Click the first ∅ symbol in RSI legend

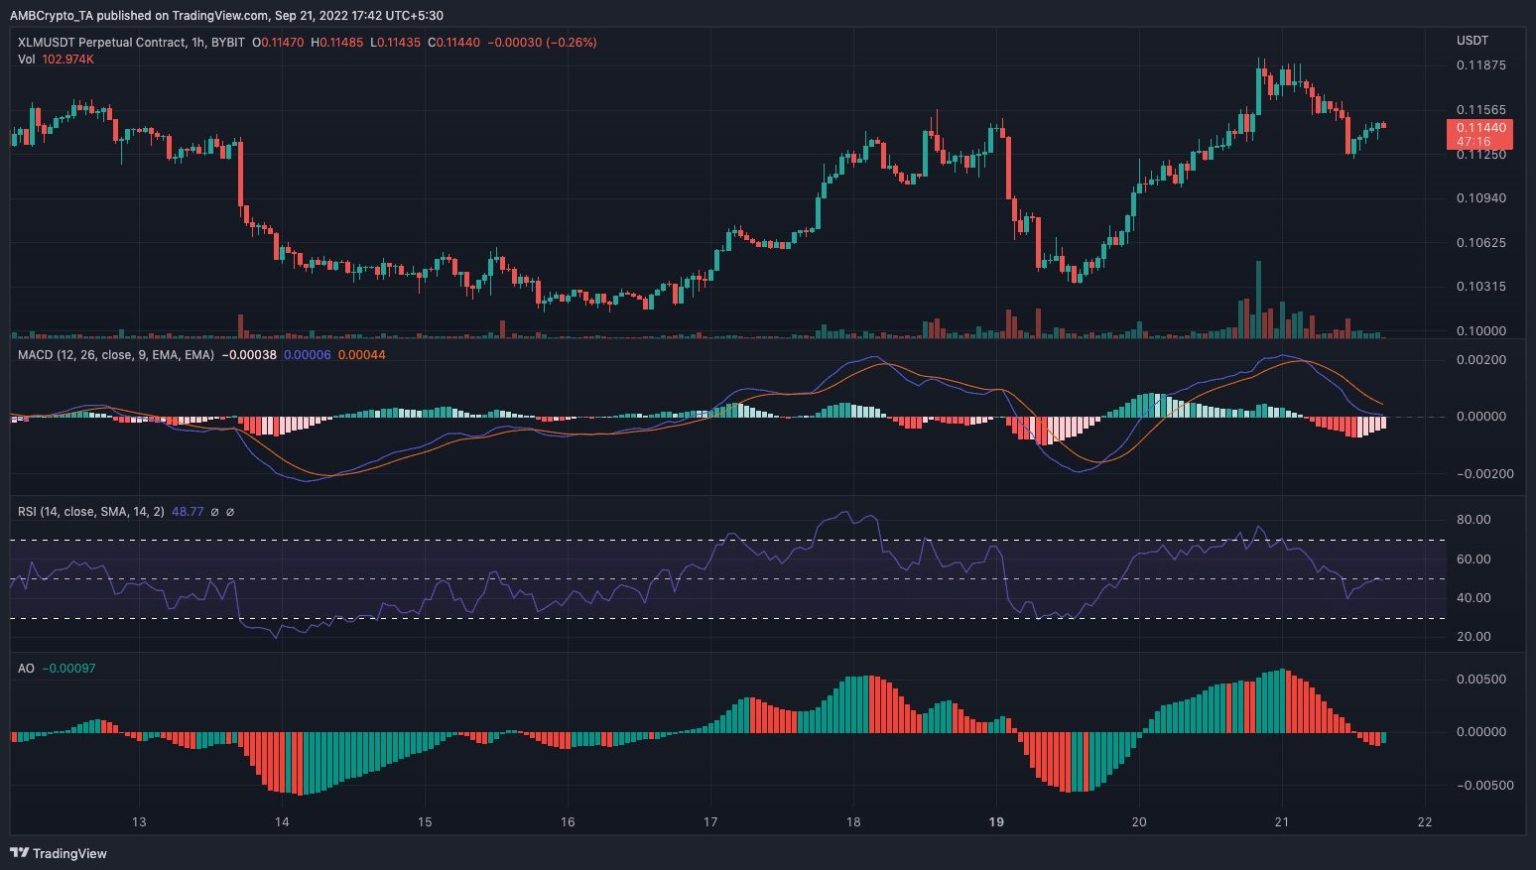coord(215,512)
